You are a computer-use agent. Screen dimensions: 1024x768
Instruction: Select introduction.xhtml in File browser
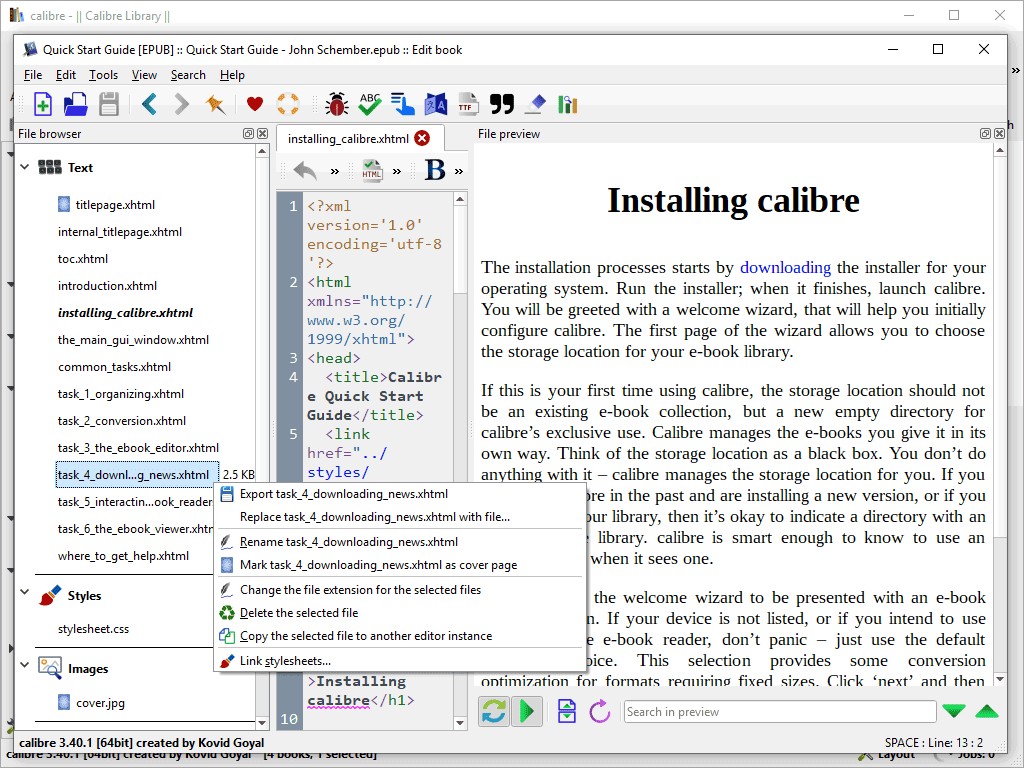[107, 286]
